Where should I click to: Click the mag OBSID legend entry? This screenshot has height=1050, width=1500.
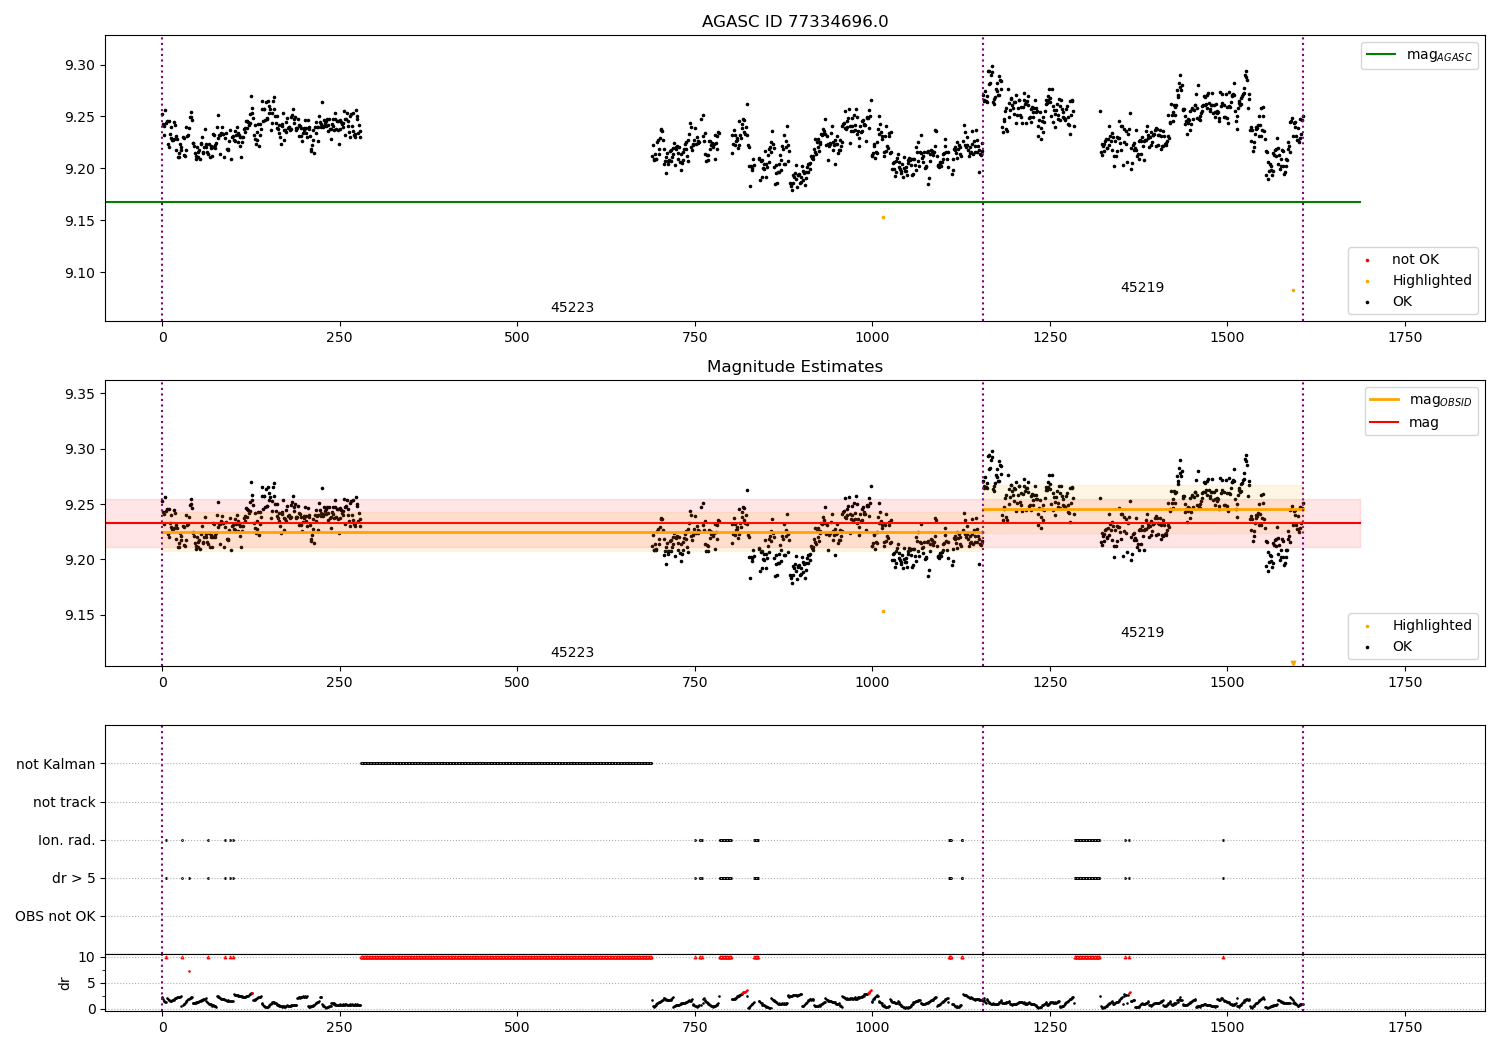[1422, 400]
